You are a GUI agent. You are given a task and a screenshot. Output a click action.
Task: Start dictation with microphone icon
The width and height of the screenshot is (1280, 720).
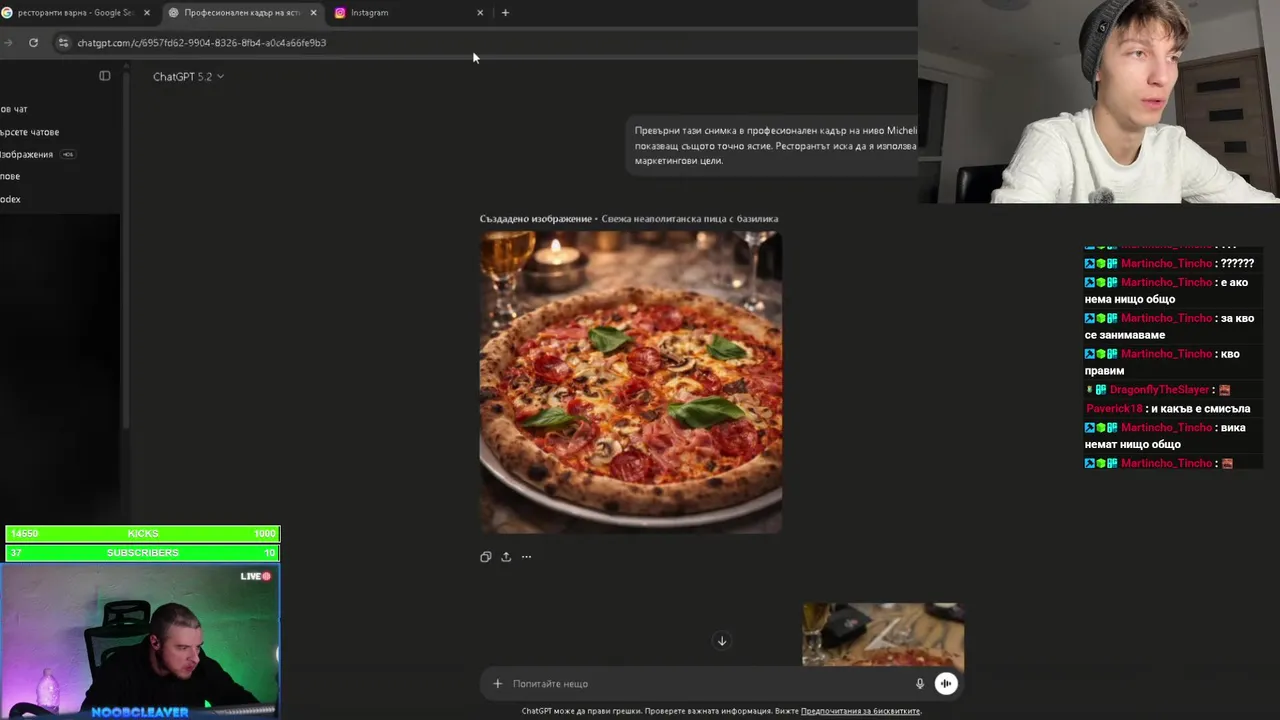click(x=920, y=684)
